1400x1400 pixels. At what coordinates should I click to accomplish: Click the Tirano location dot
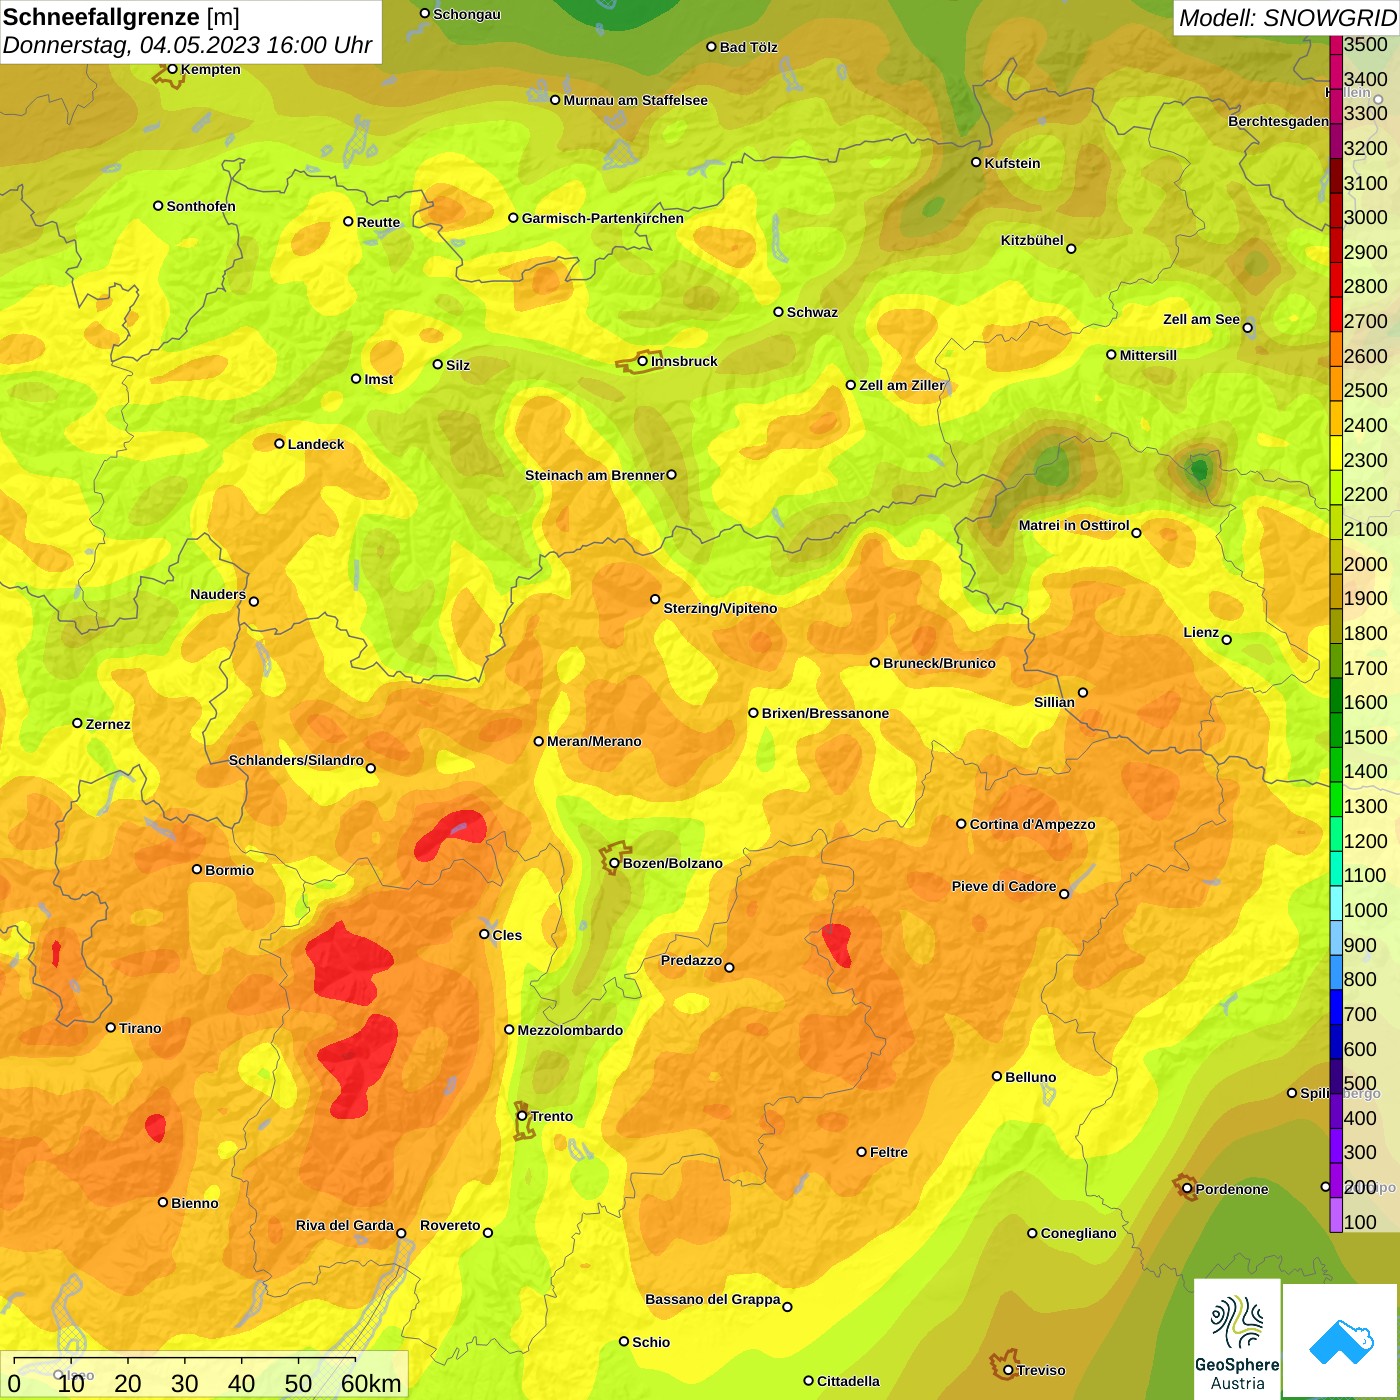click(111, 1027)
